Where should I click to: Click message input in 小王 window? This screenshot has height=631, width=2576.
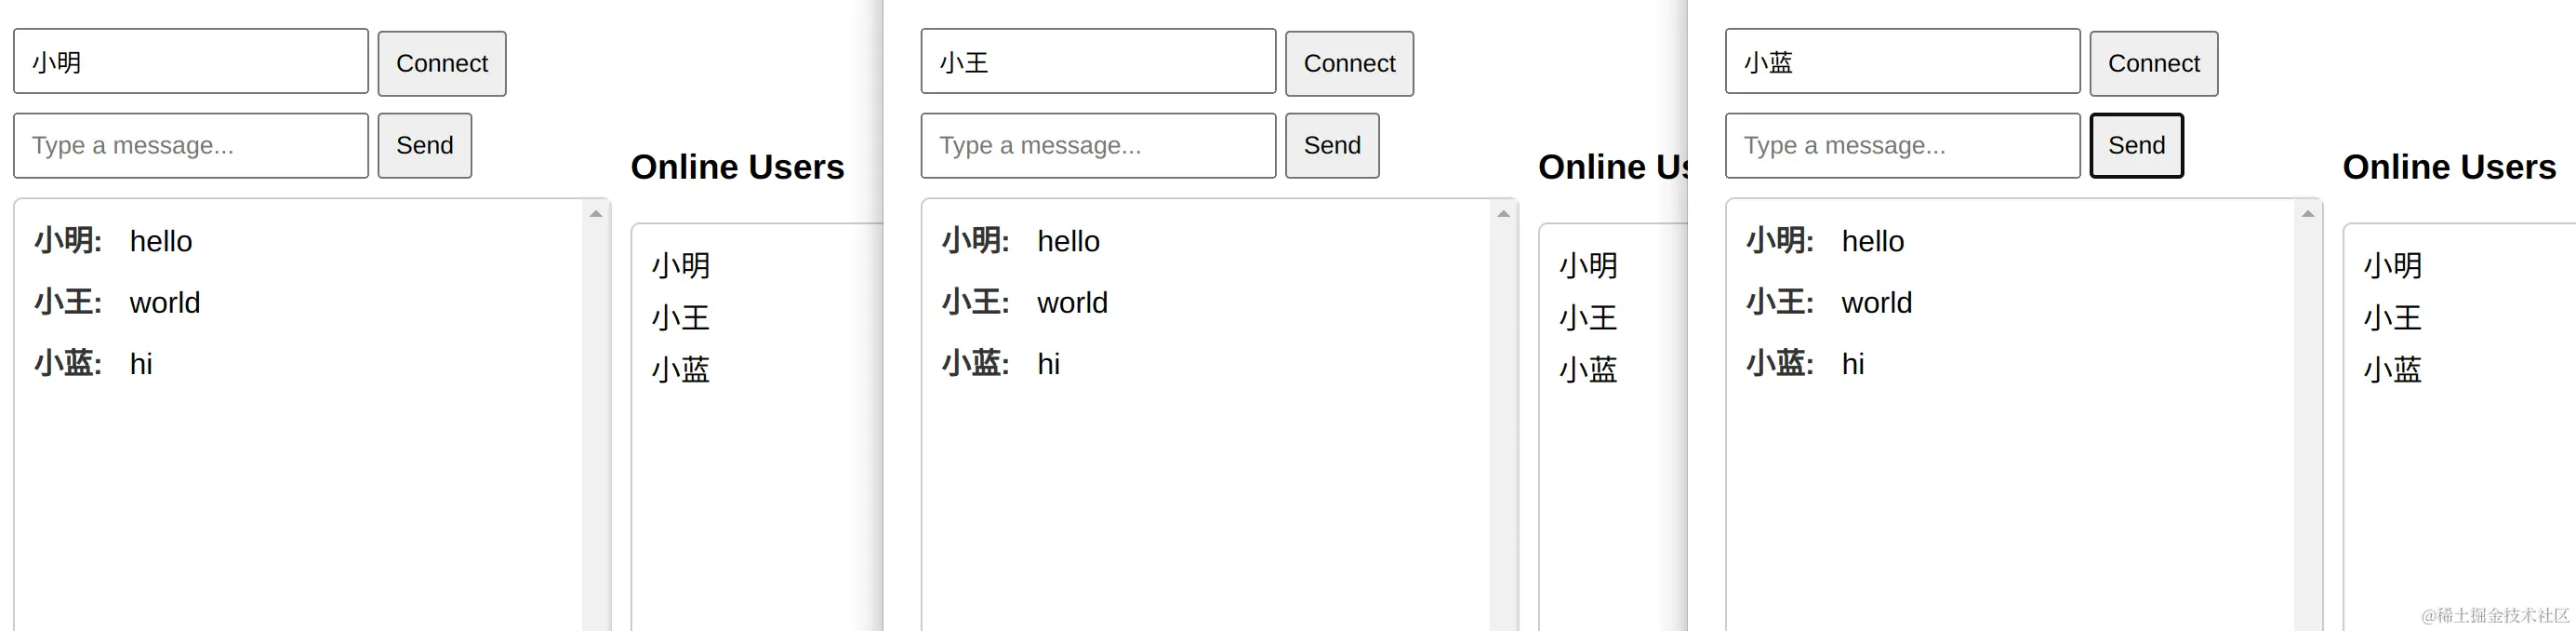(x=1098, y=145)
